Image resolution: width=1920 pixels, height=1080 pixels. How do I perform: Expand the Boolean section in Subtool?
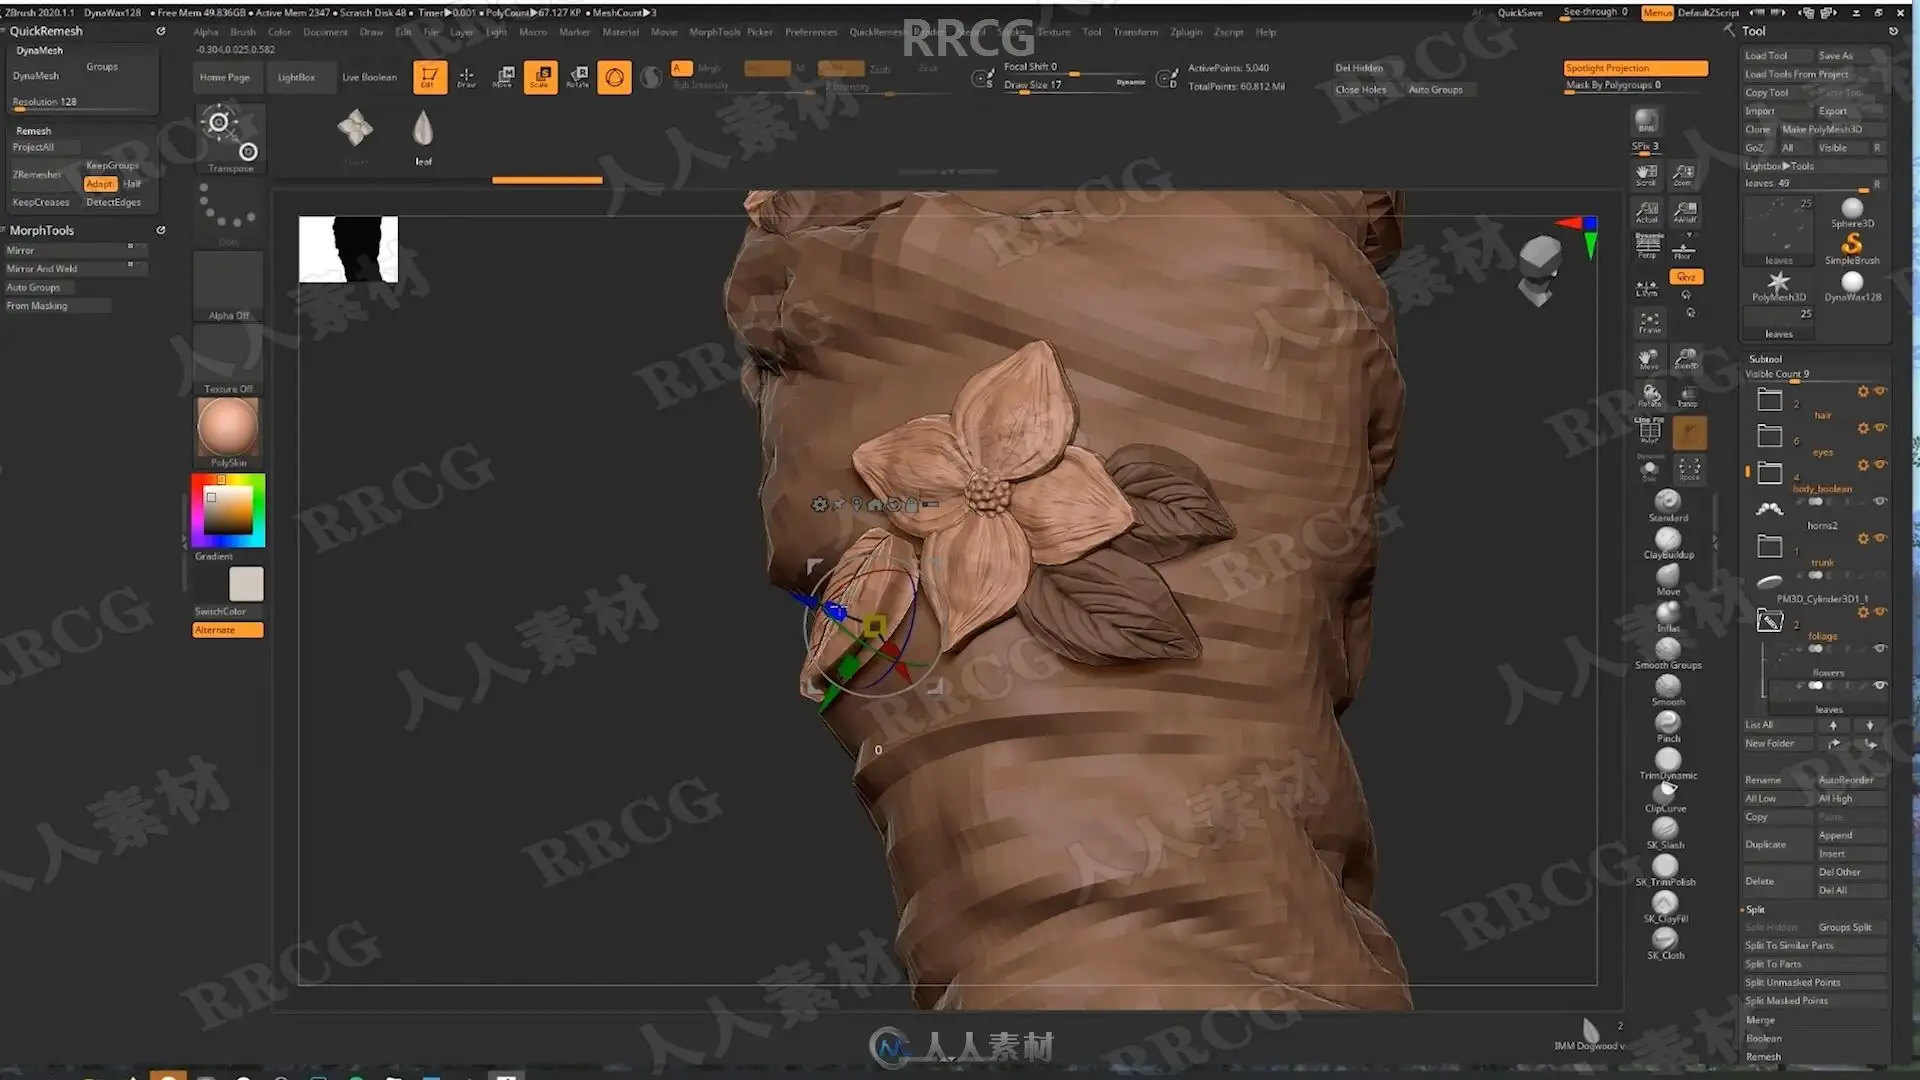click(1764, 1038)
